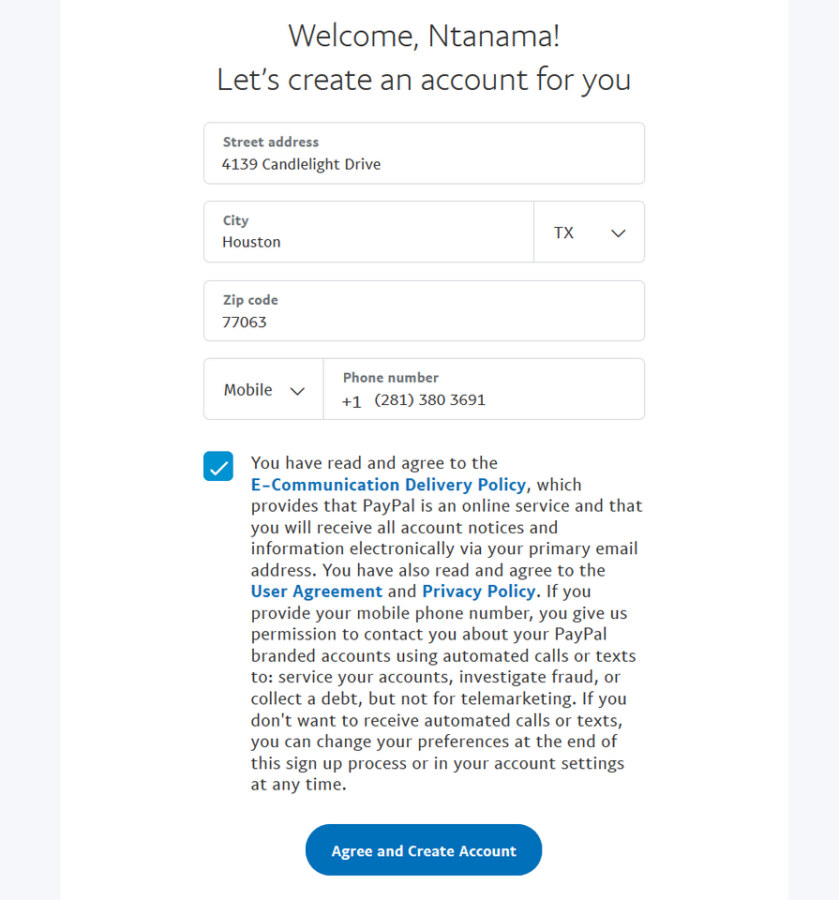The image size is (839, 900).
Task: Open the state dropdown showing TX
Action: click(x=589, y=232)
